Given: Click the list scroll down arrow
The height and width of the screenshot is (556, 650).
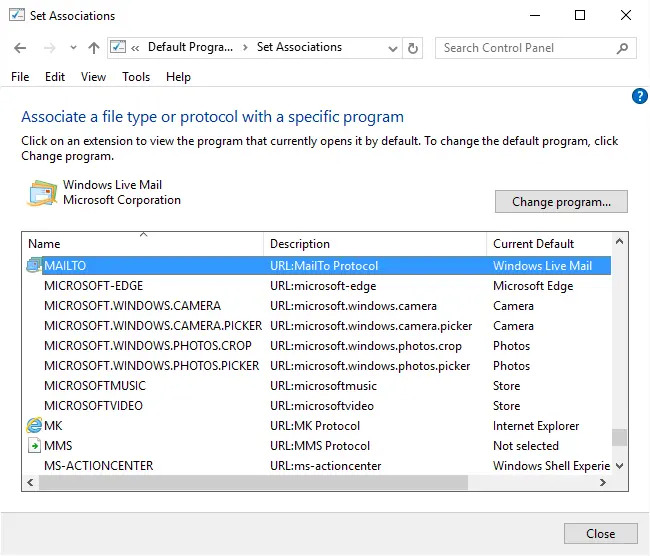Looking at the screenshot, I should (619, 466).
